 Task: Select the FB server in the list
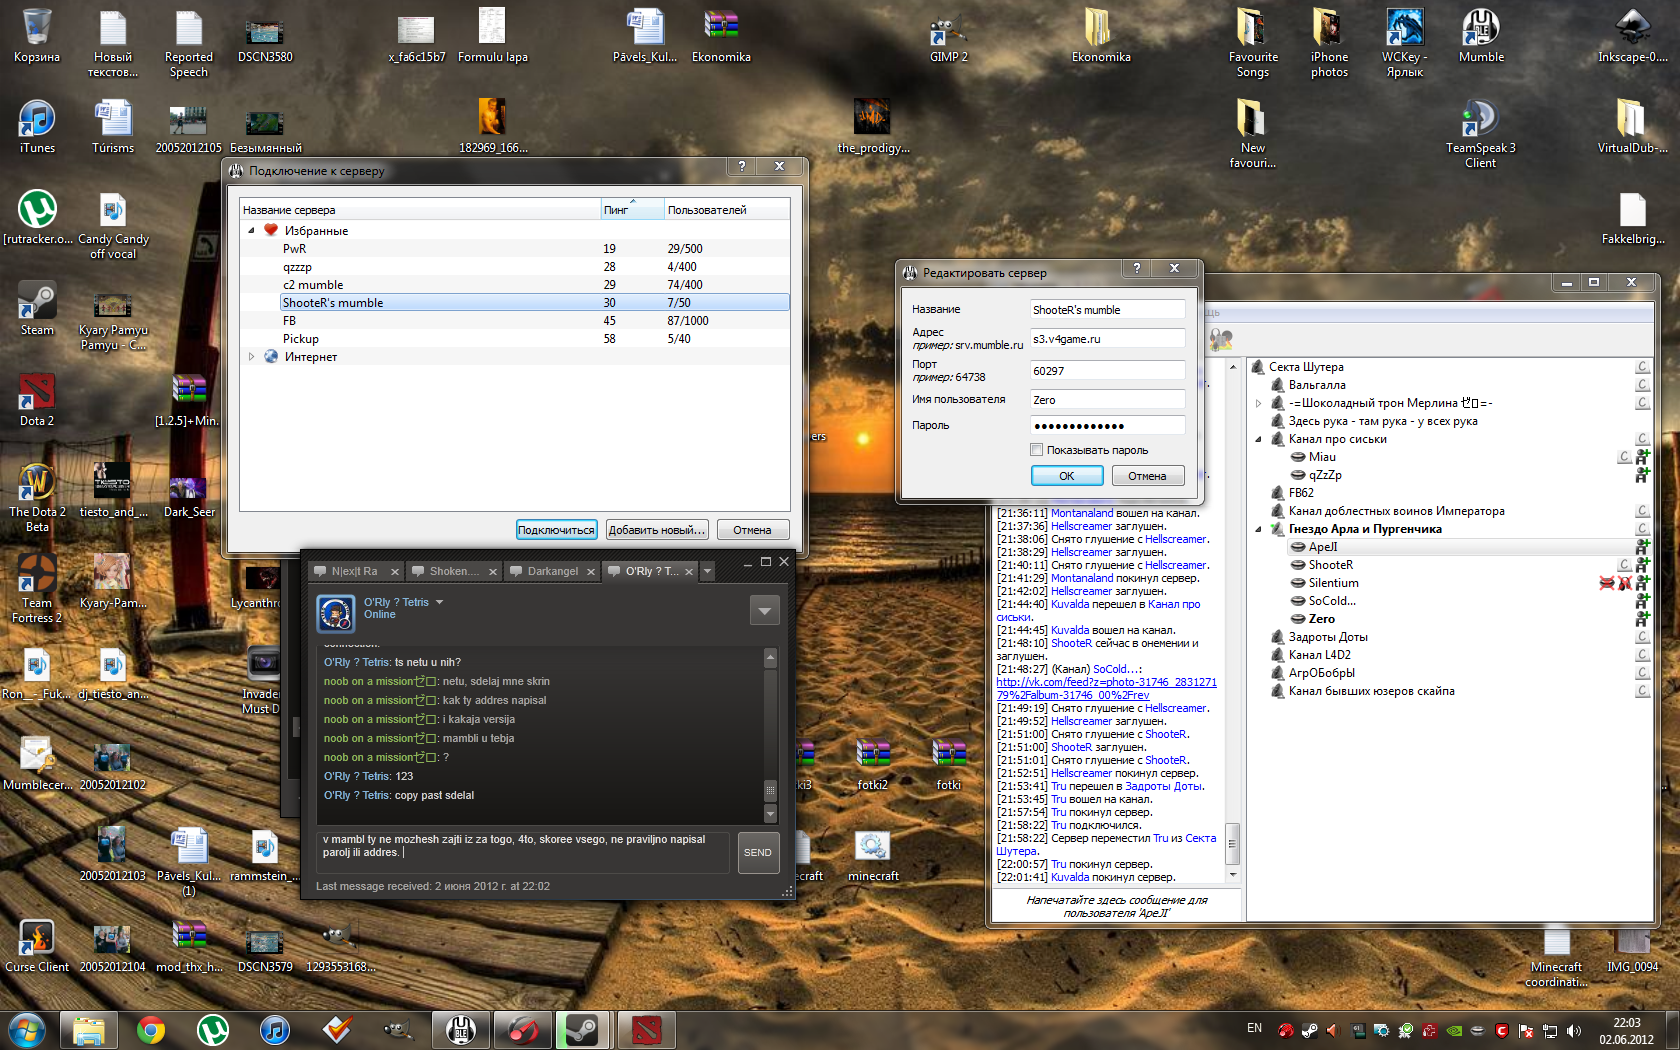click(290, 321)
